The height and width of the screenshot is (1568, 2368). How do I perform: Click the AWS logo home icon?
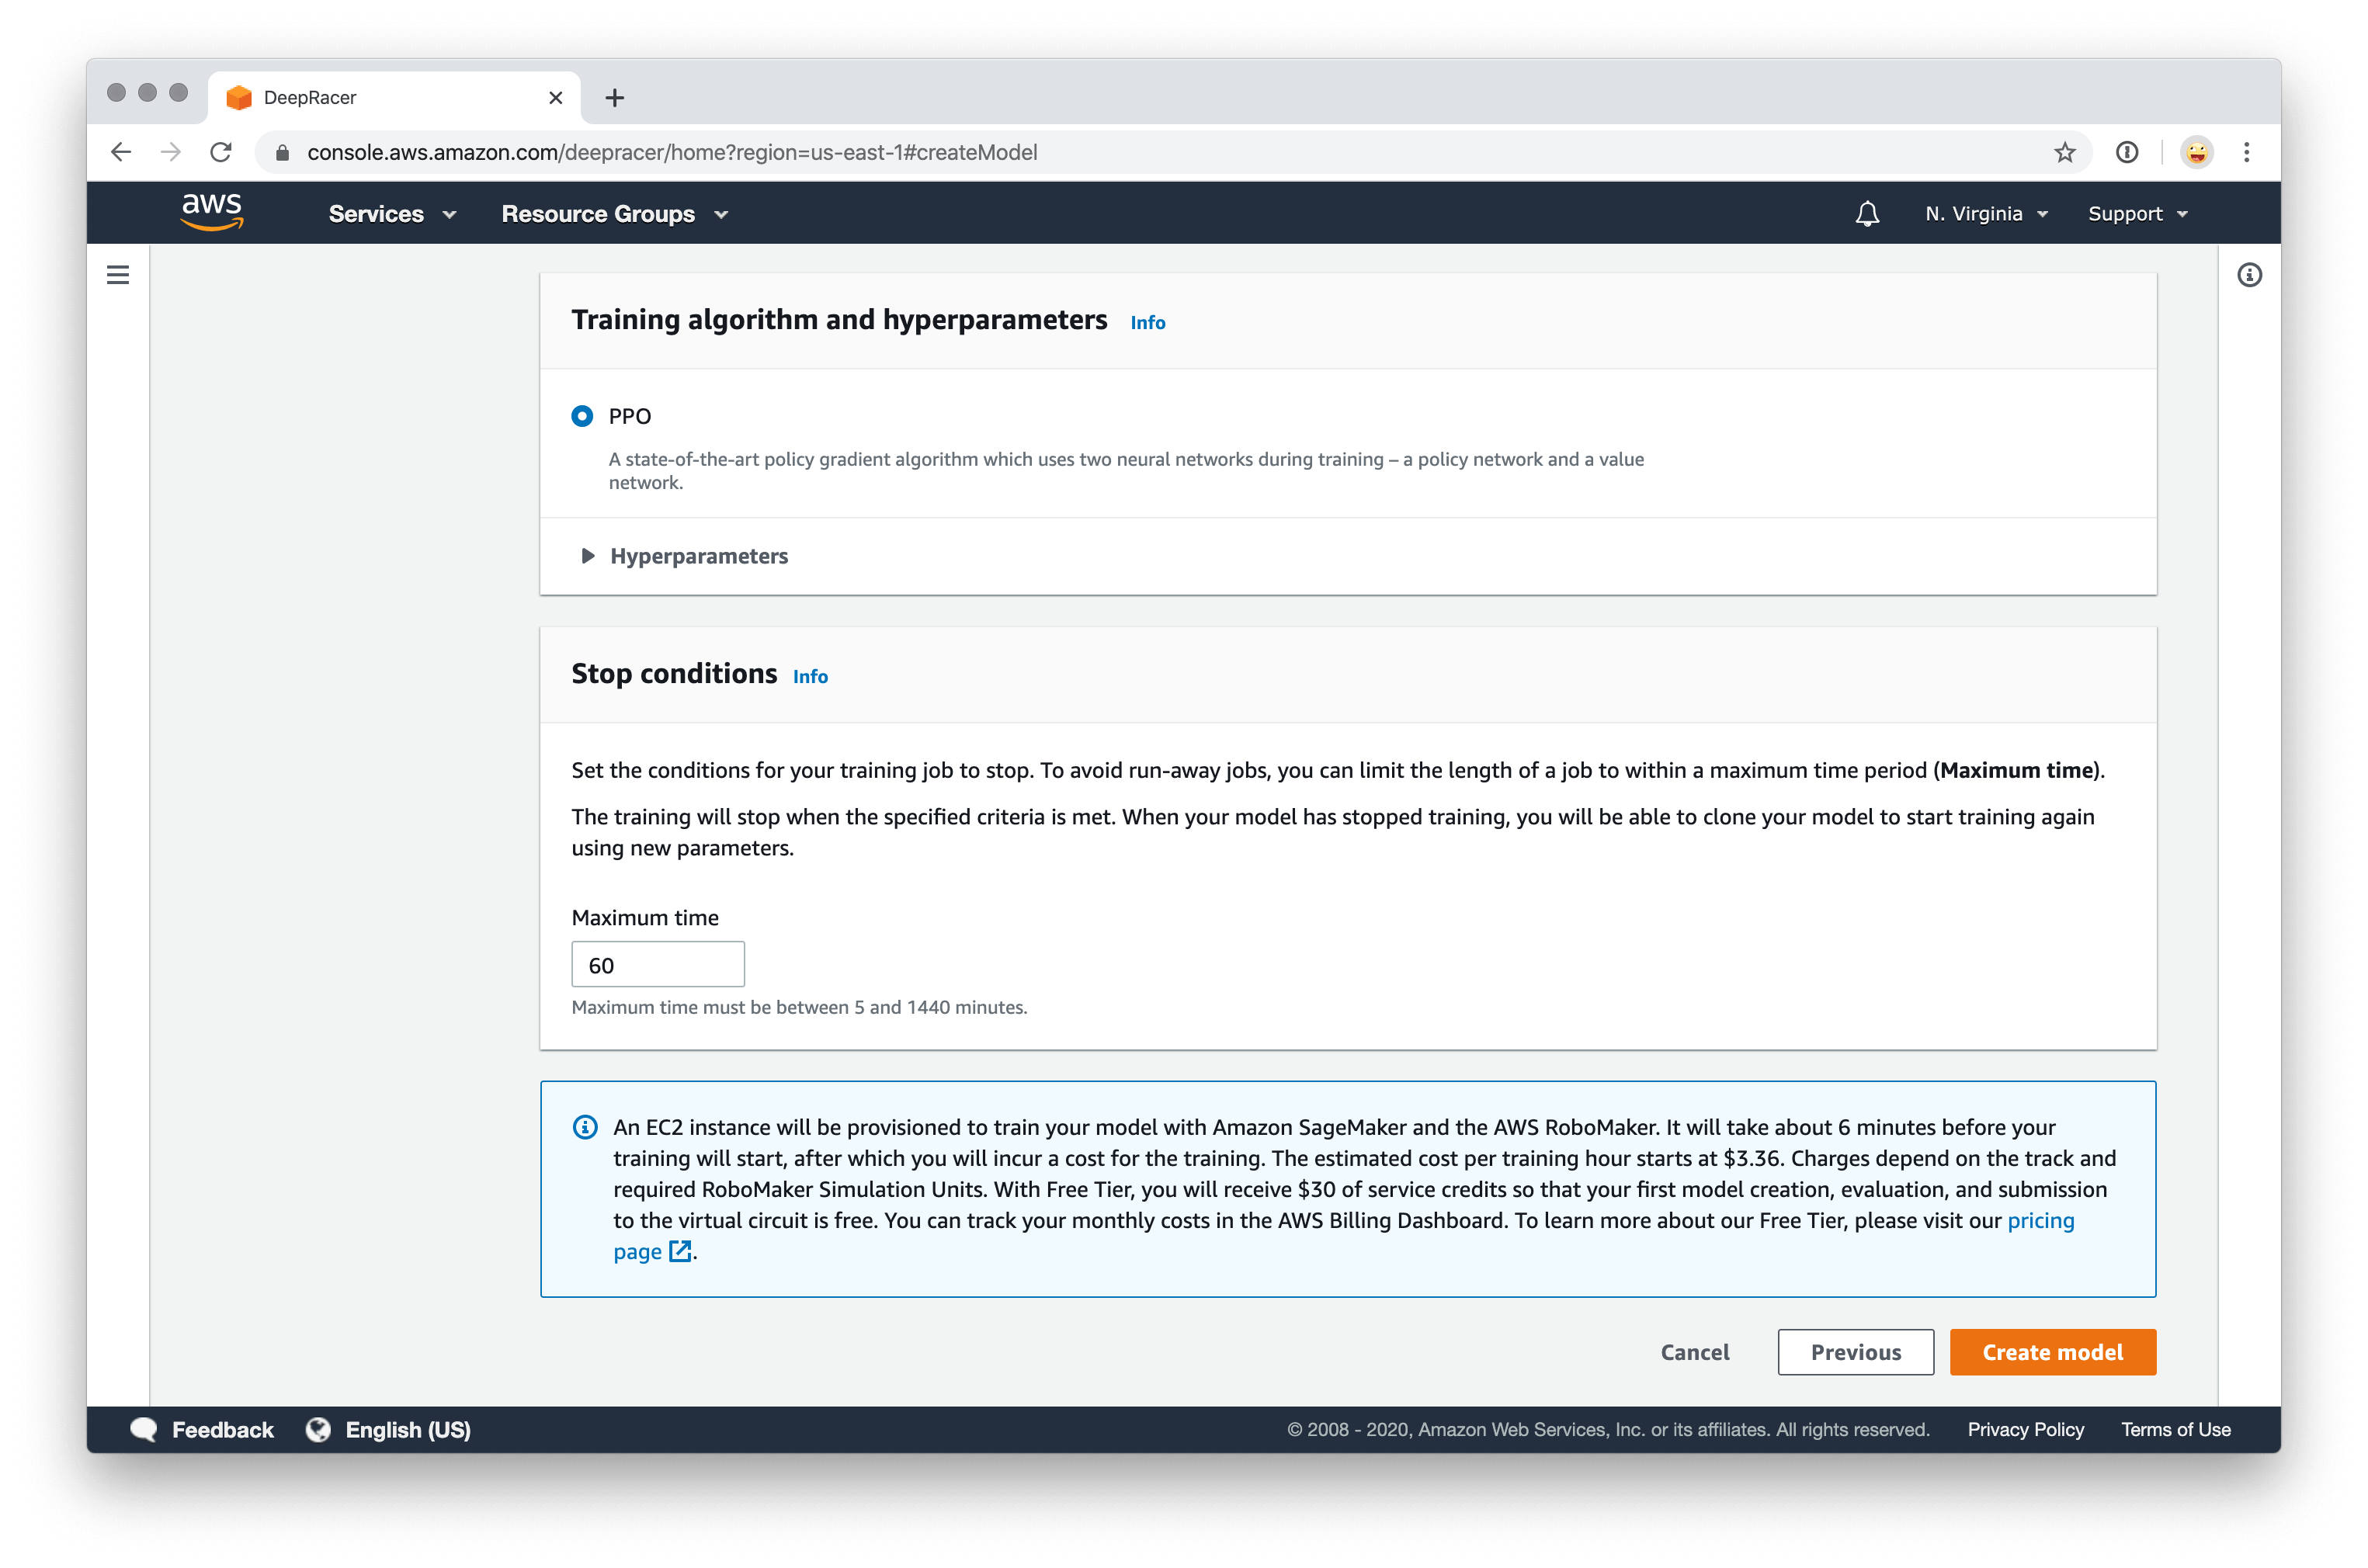pos(212,212)
